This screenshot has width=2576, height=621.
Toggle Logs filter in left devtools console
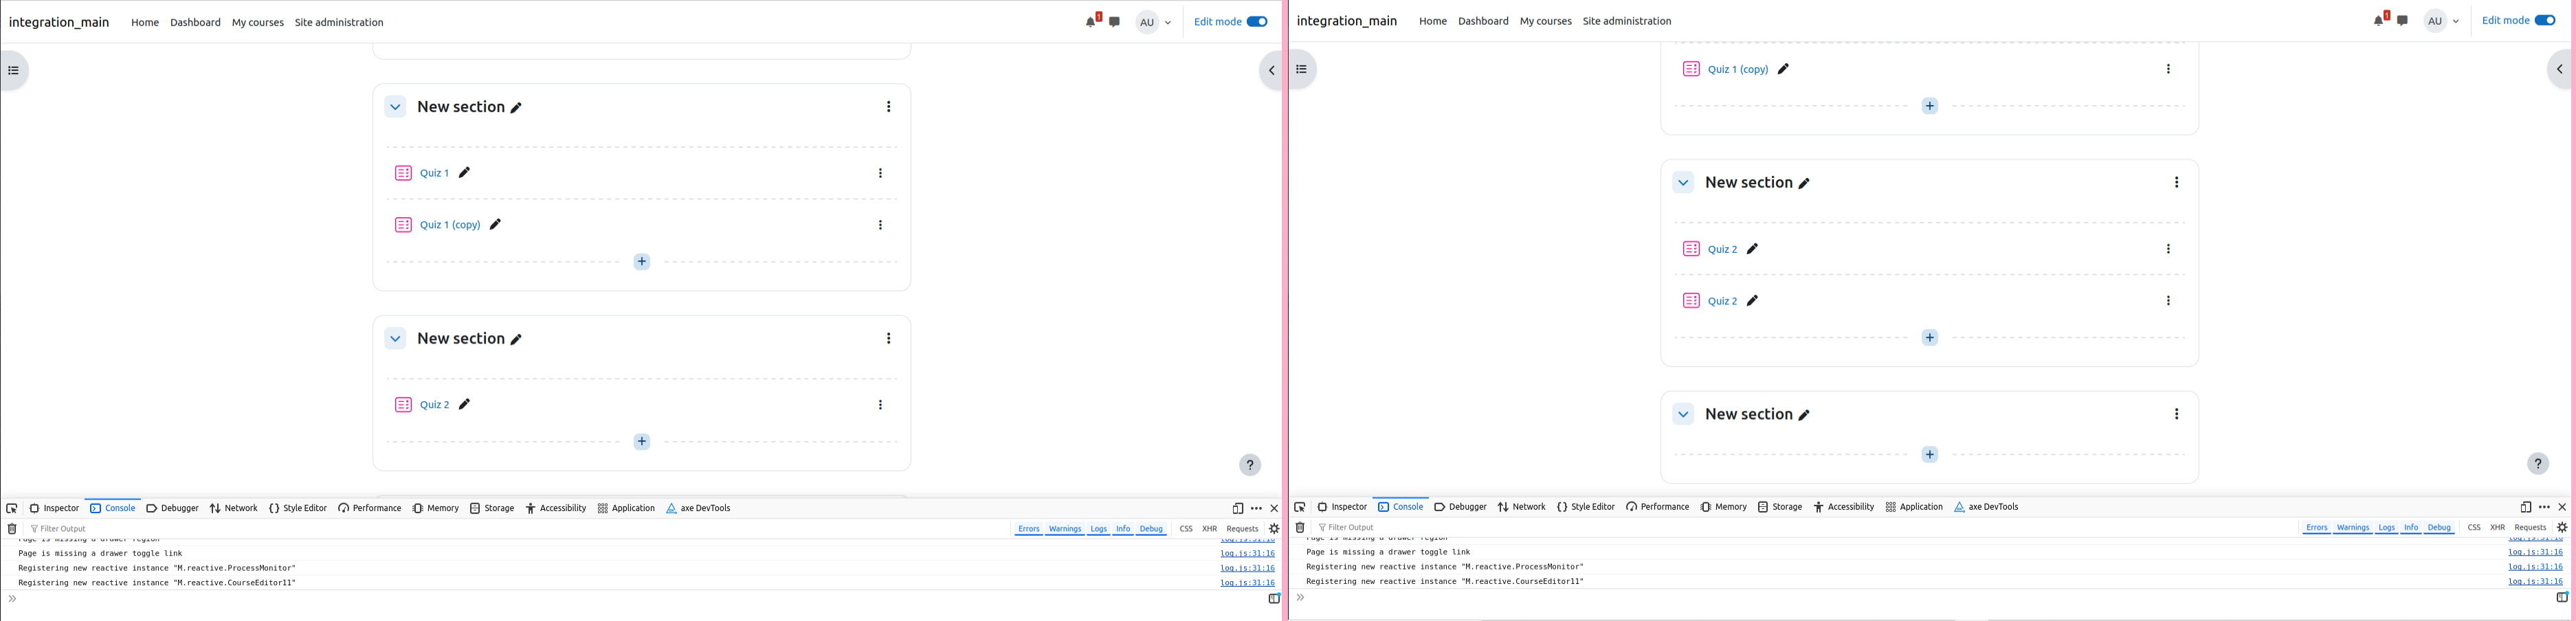pyautogui.click(x=1099, y=529)
